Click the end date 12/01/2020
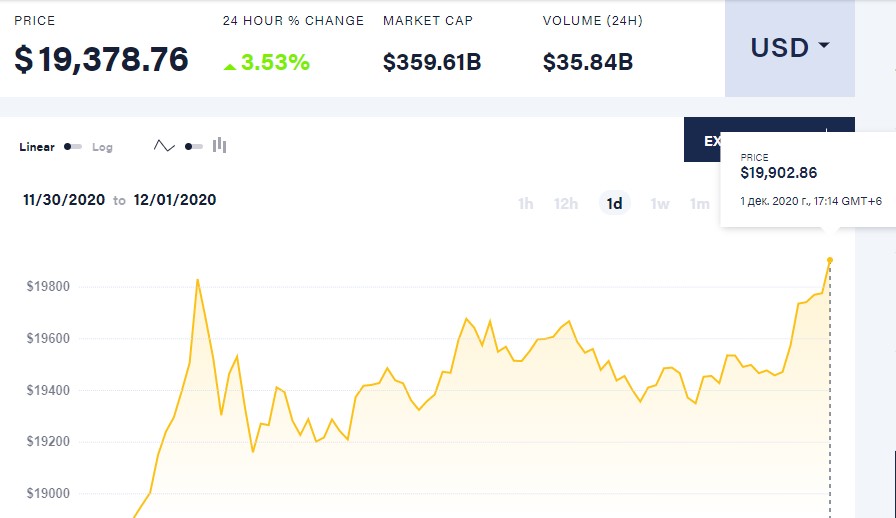Screen dimensions: 896x518 click(x=174, y=200)
